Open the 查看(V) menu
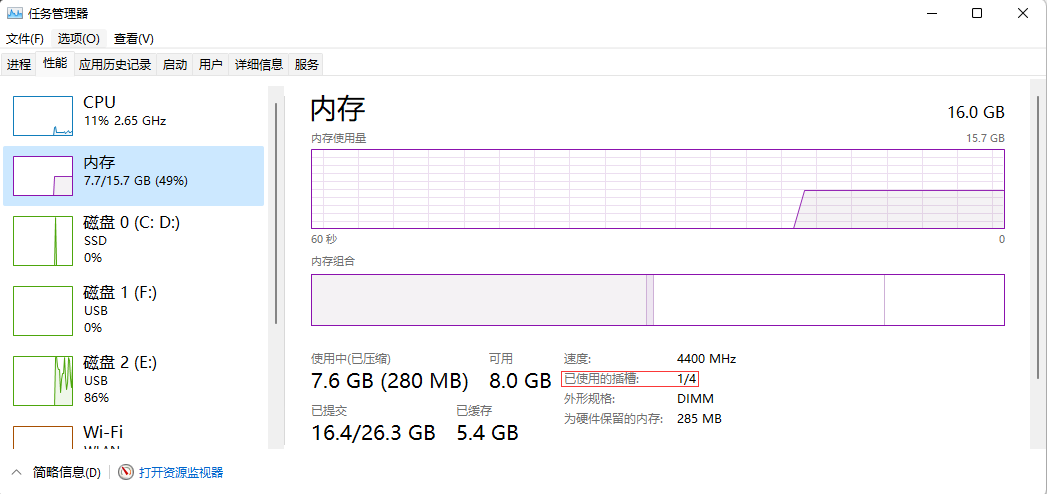The image size is (1047, 494). [x=133, y=38]
